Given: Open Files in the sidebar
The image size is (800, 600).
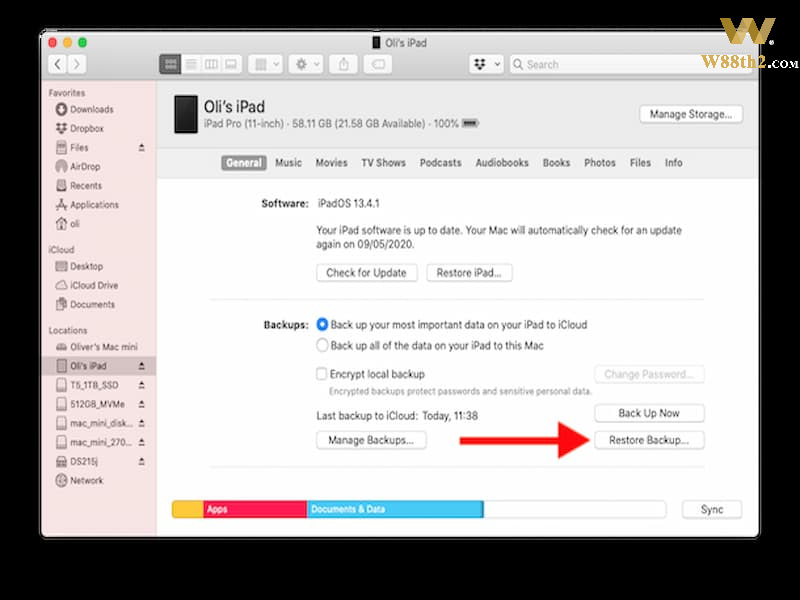Looking at the screenshot, I should pos(72,147).
